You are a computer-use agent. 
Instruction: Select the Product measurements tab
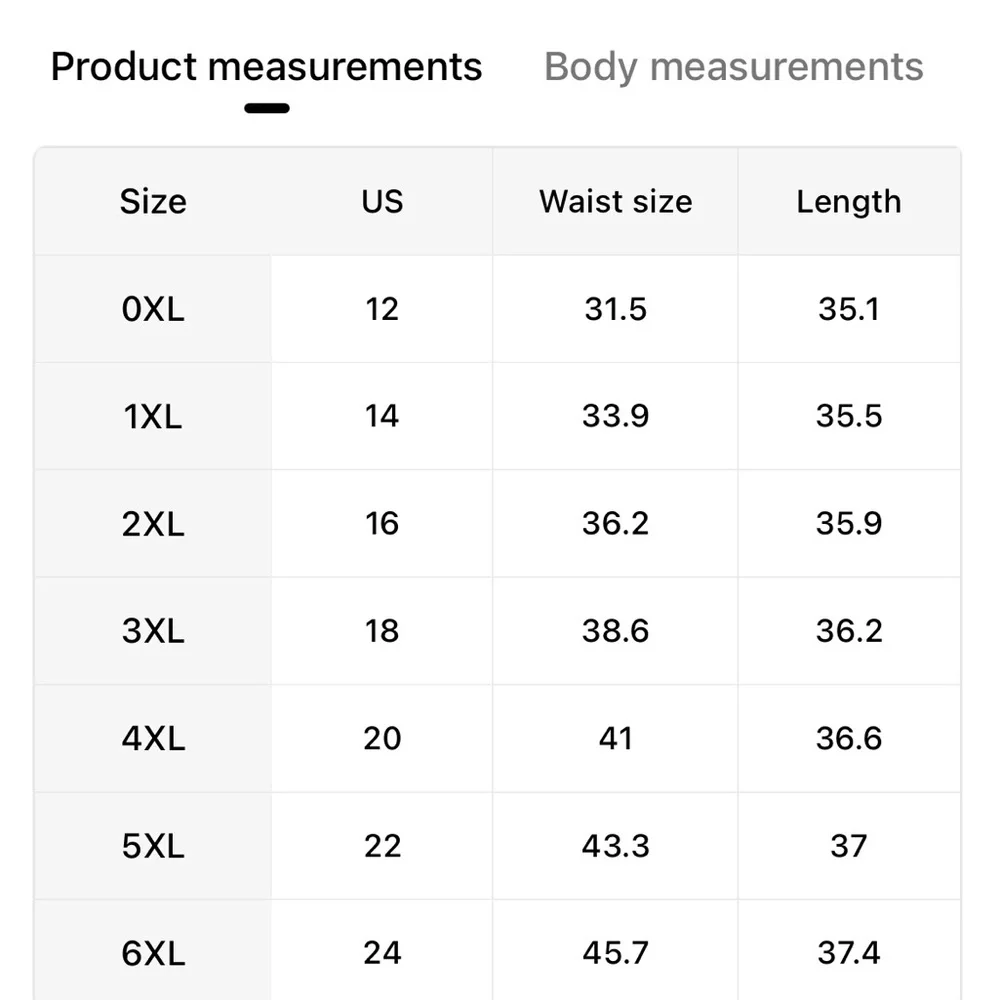(266, 67)
